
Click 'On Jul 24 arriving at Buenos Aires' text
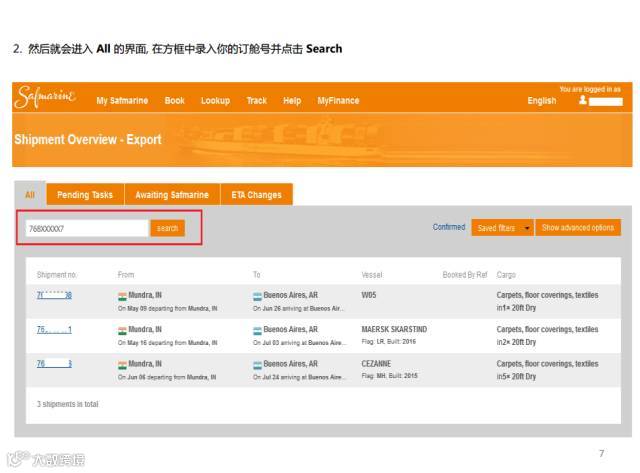pyautogui.click(x=300, y=377)
